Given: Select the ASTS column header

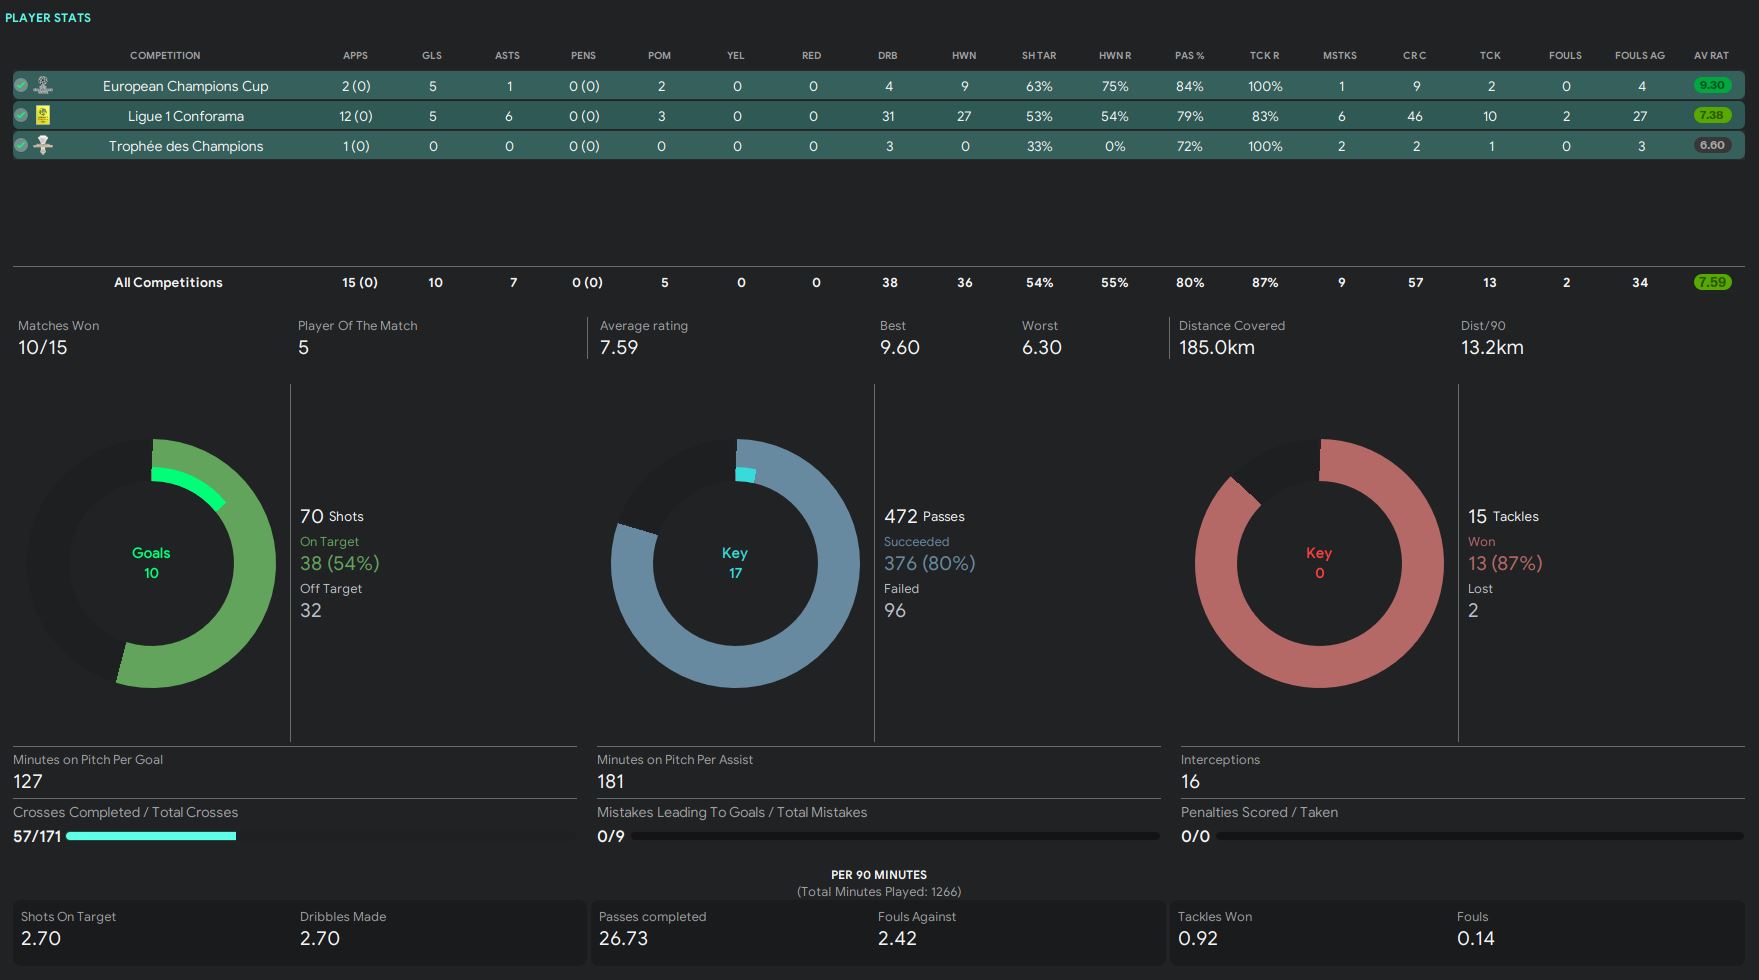Looking at the screenshot, I should click(x=507, y=55).
